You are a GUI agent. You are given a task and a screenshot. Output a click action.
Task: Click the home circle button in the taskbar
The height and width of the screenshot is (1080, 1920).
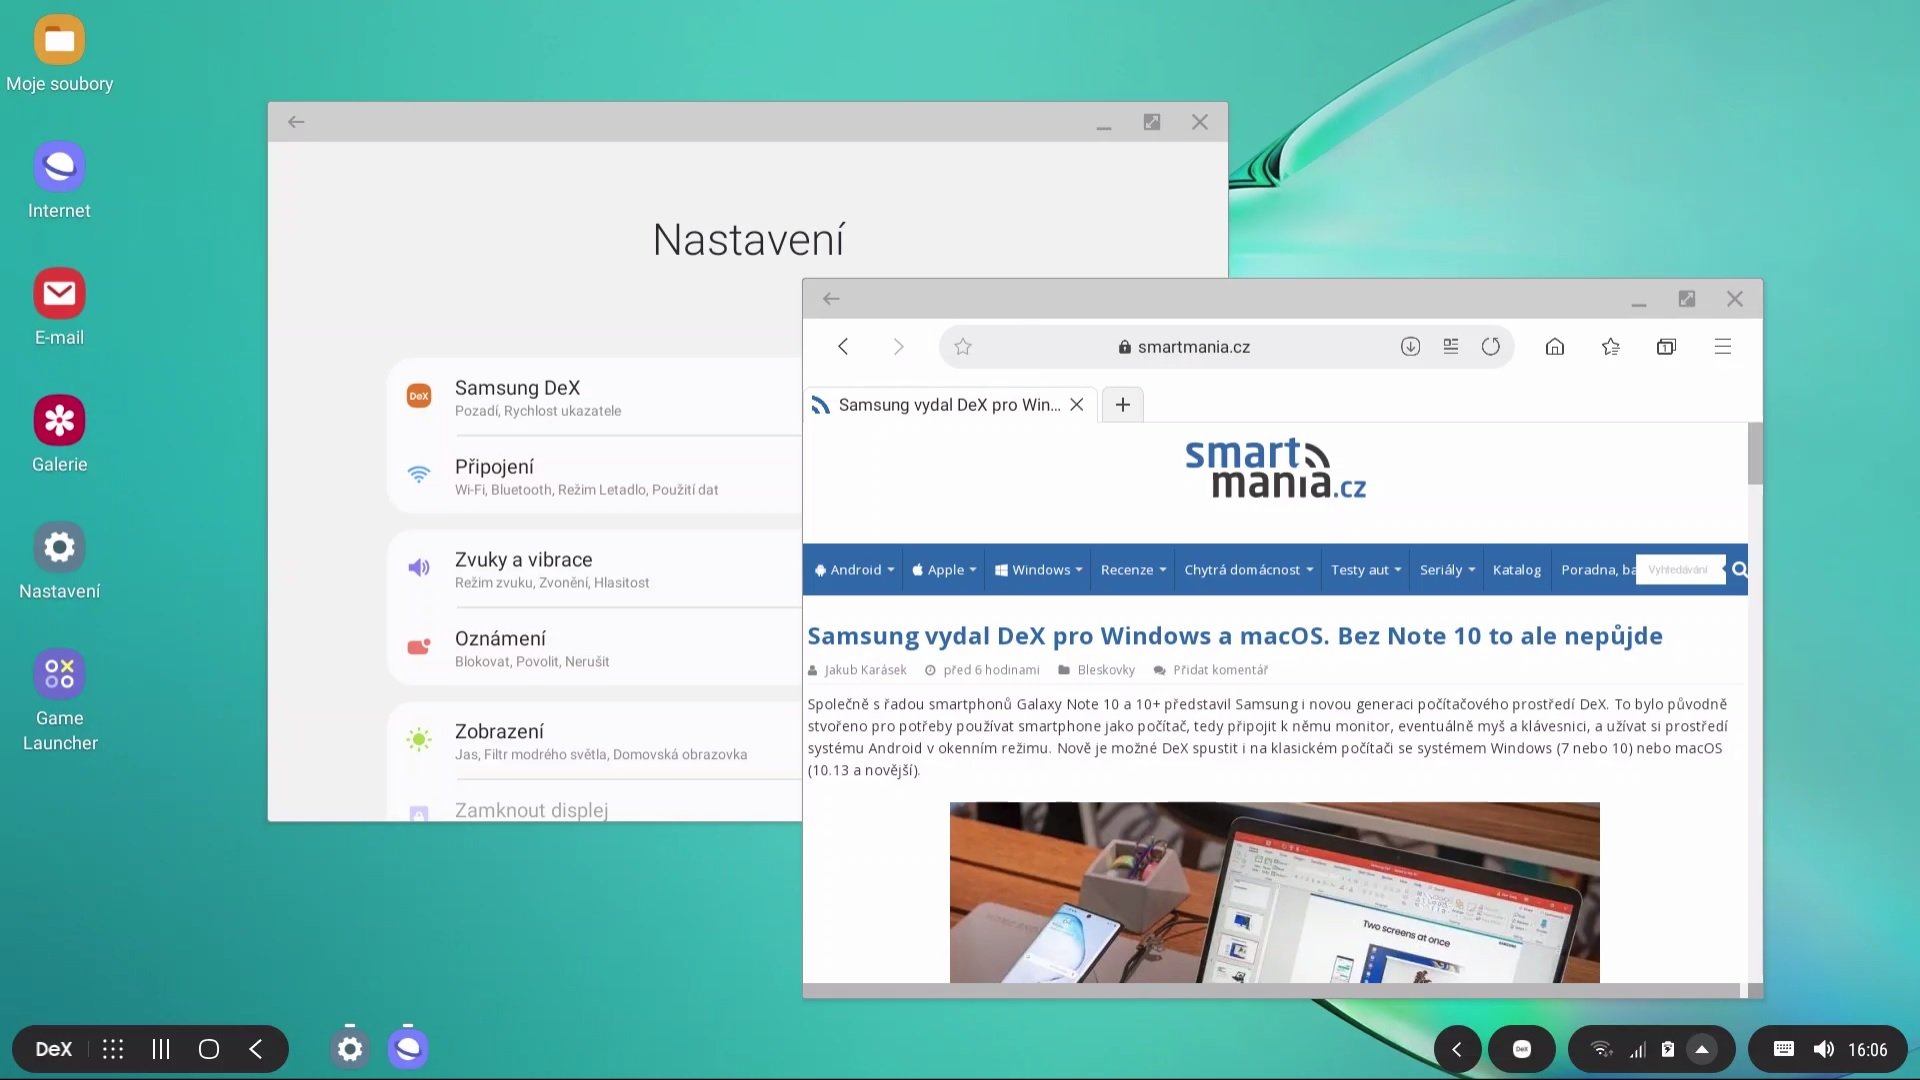[209, 1049]
